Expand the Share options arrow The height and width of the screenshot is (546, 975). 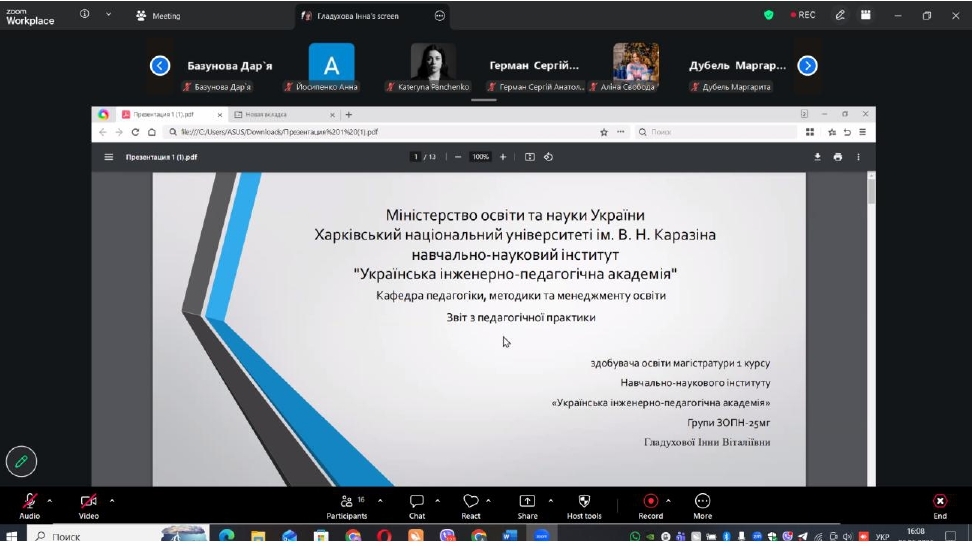pos(551,501)
